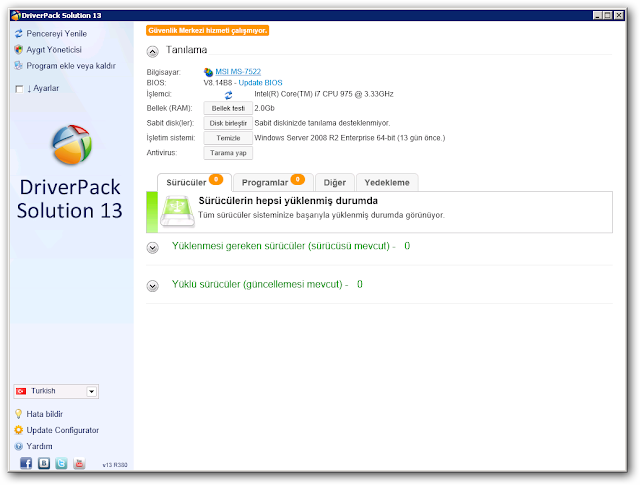Click the MSI computer model icon
This screenshot has width=640, height=485.
click(209, 72)
